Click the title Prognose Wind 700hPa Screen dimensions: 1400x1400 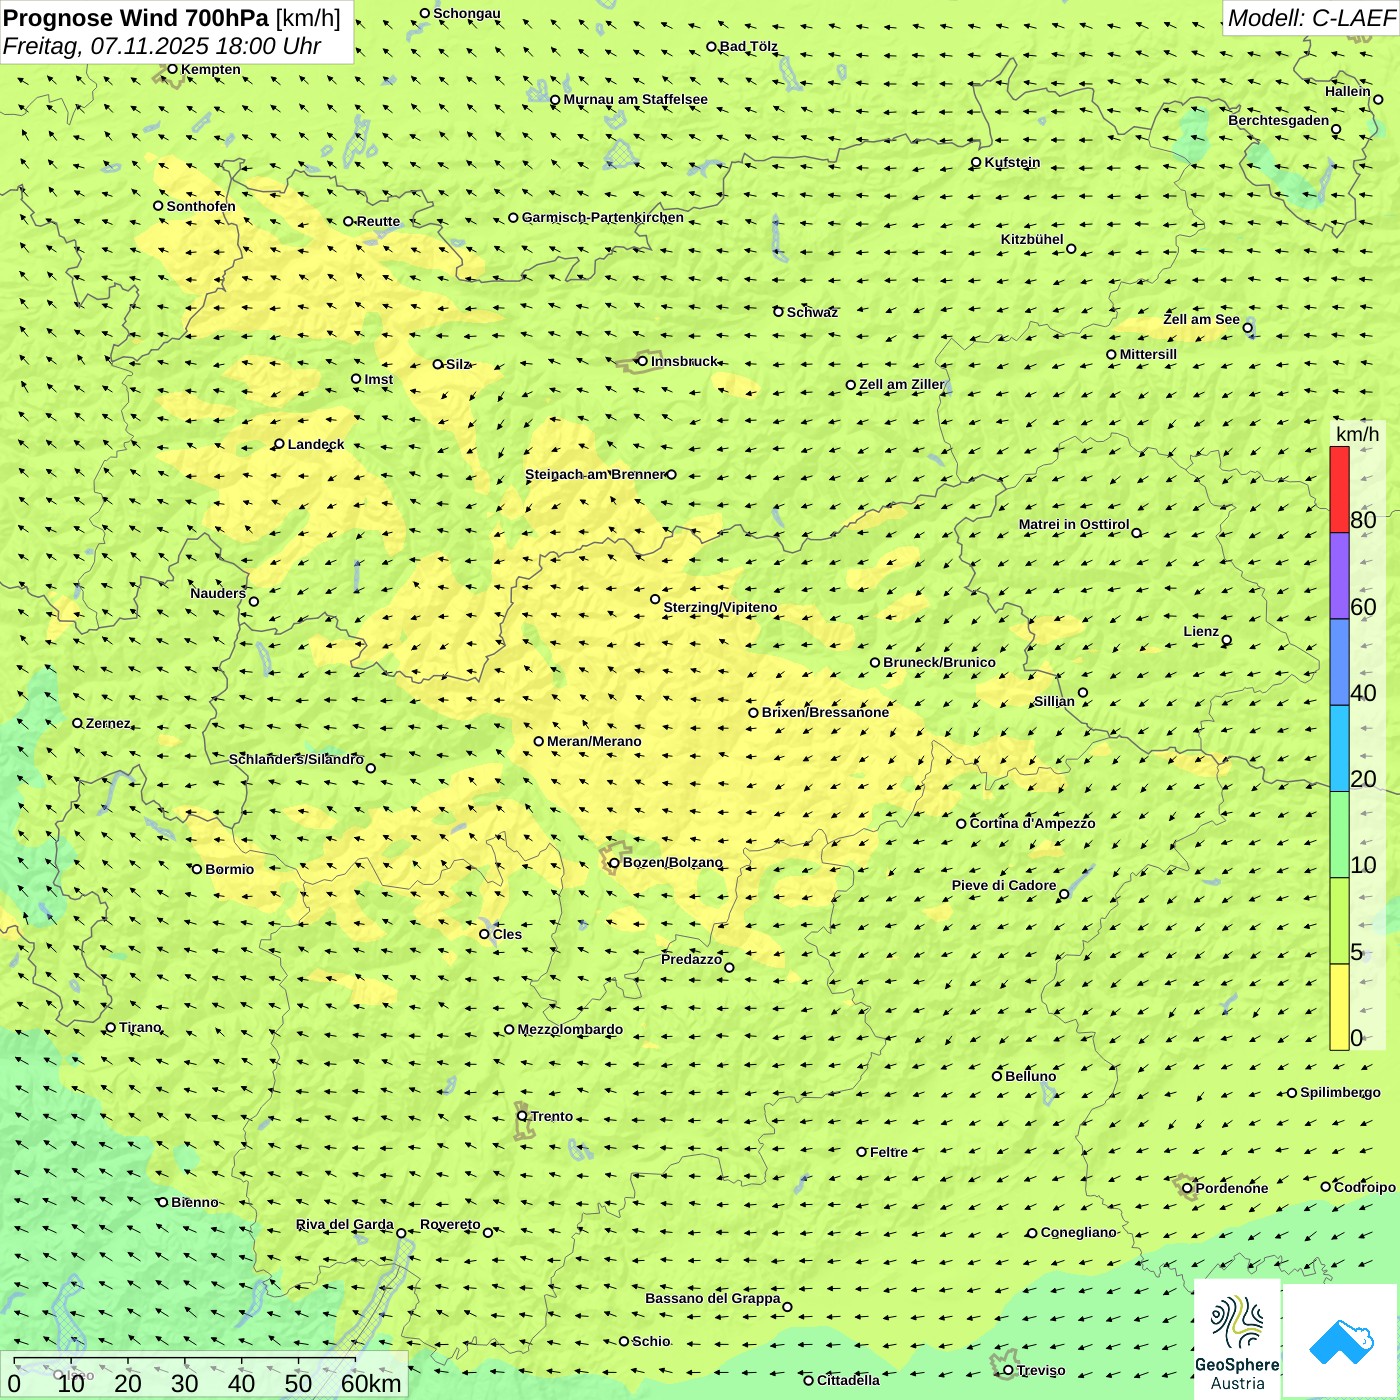click(x=136, y=17)
